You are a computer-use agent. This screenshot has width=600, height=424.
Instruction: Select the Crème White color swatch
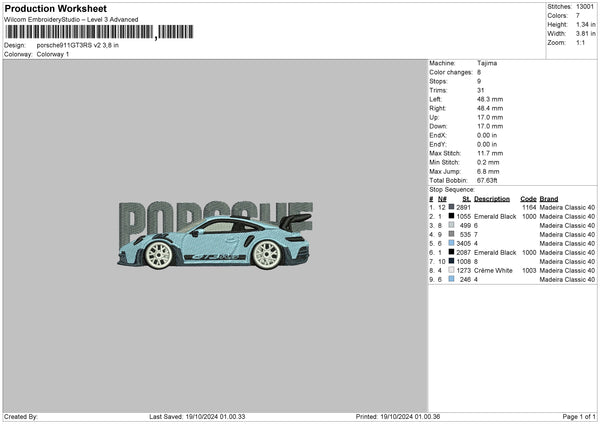point(452,270)
